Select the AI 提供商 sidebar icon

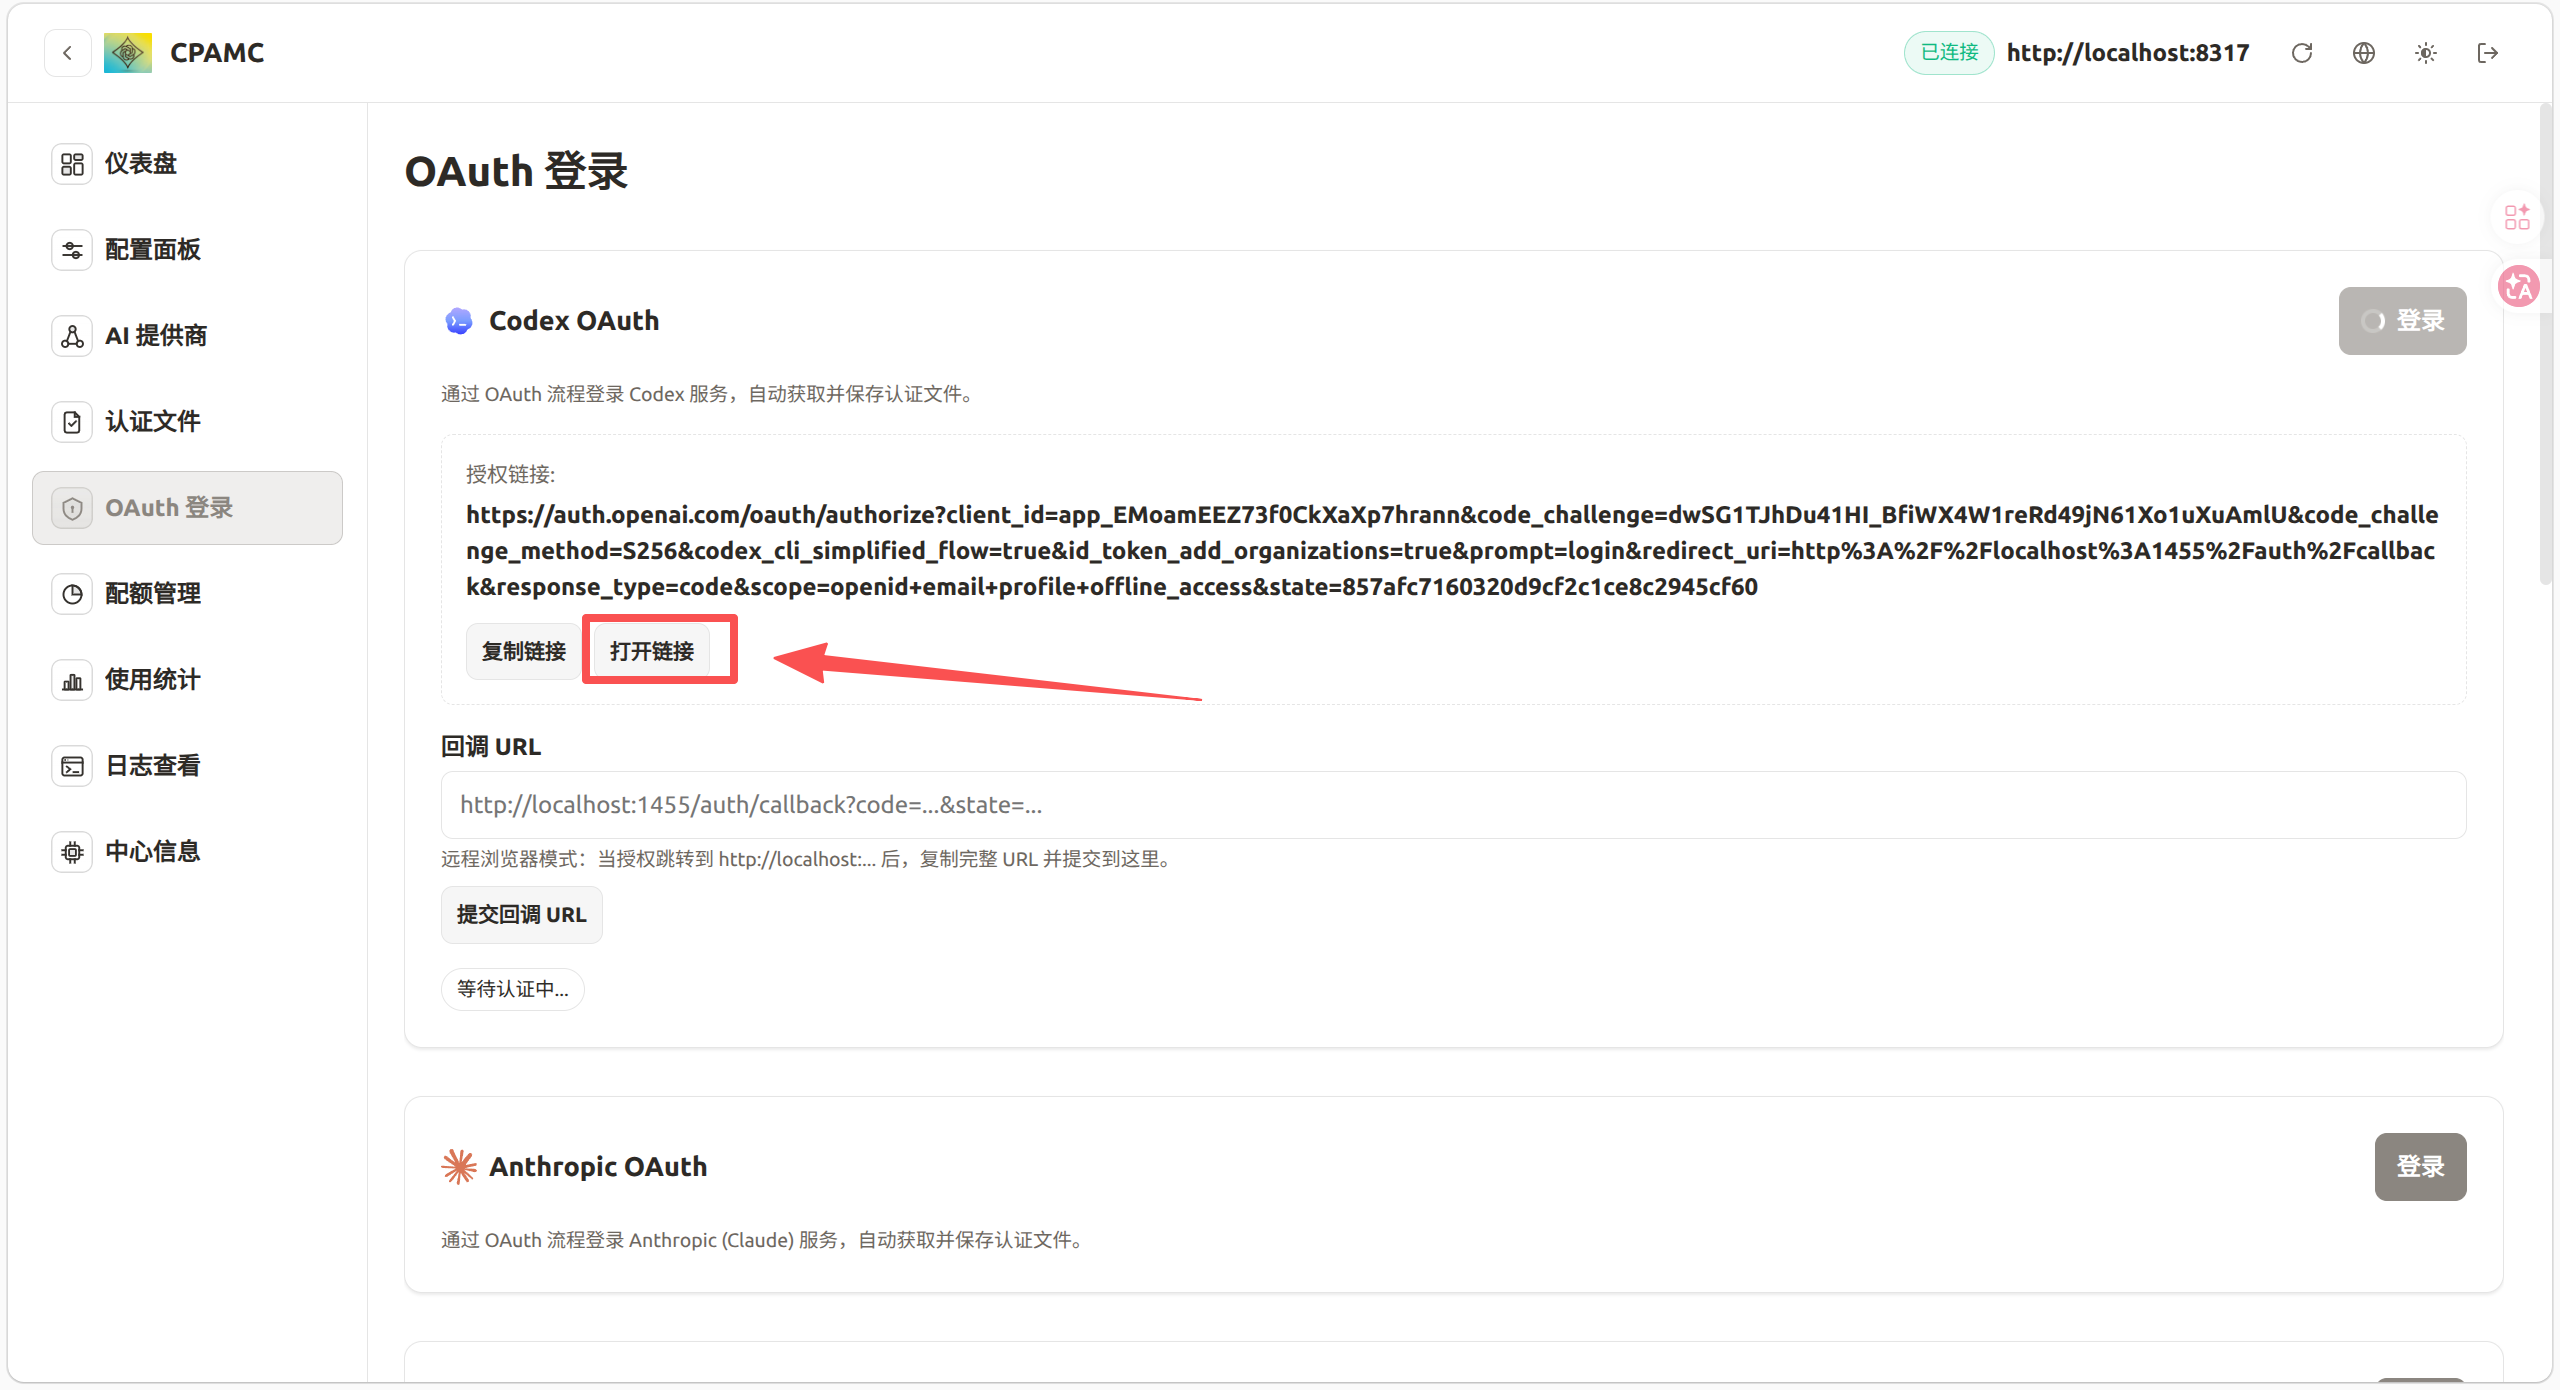click(71, 335)
